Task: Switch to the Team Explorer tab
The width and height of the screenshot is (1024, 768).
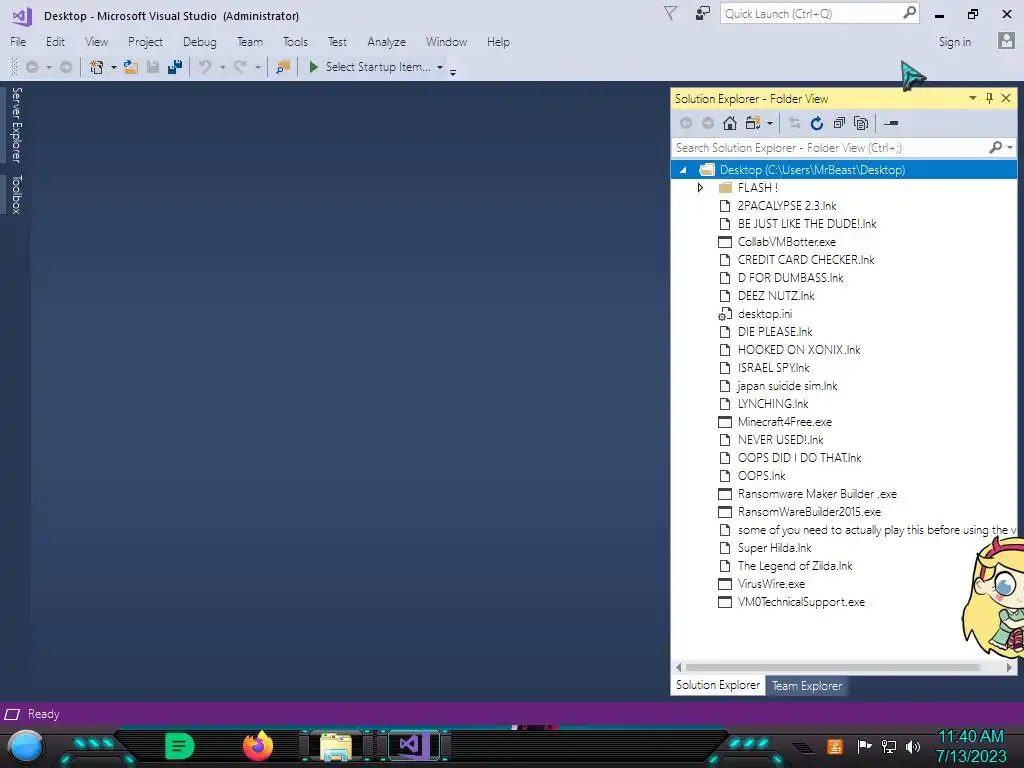Action: (x=807, y=686)
